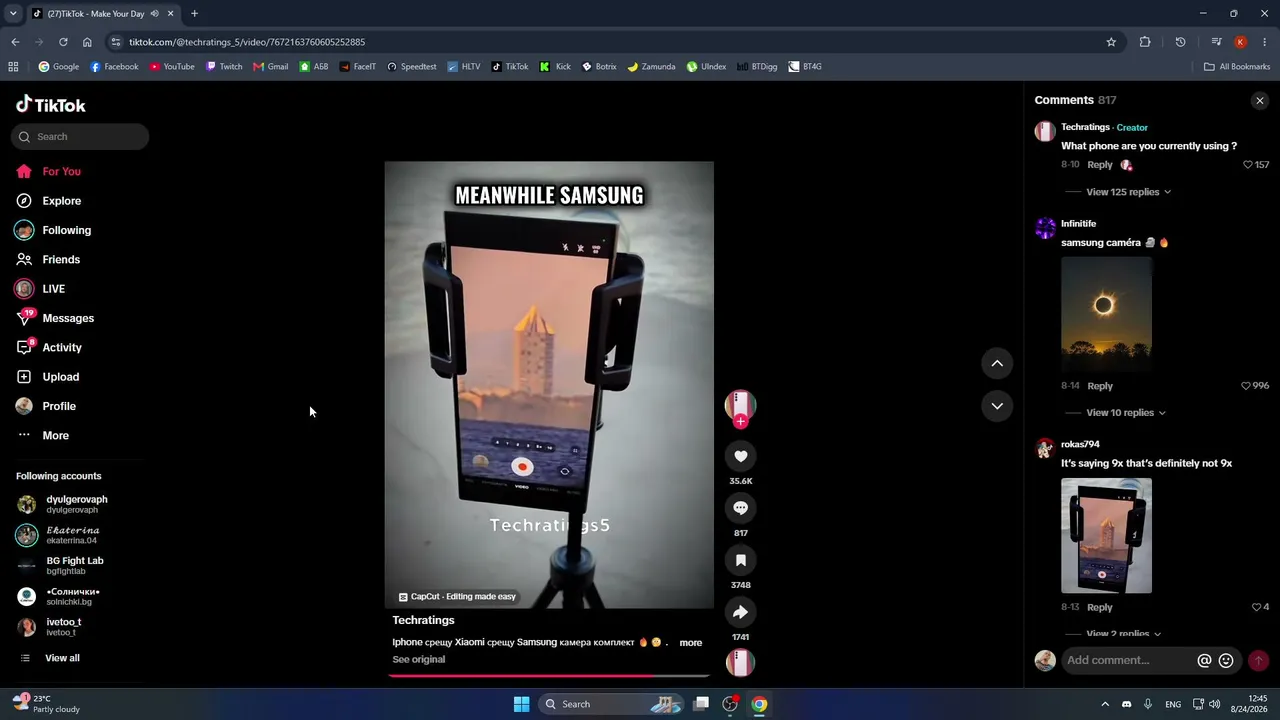Click CapCut Editing made easy tag
Image resolution: width=1280 pixels, height=720 pixels.
457,597
